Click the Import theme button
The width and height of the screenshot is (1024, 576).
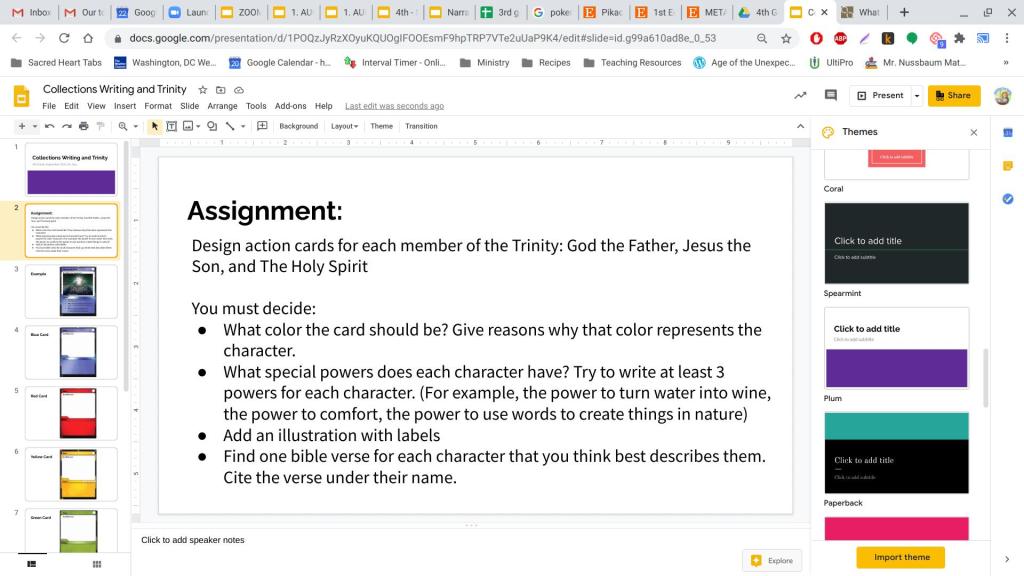click(901, 557)
